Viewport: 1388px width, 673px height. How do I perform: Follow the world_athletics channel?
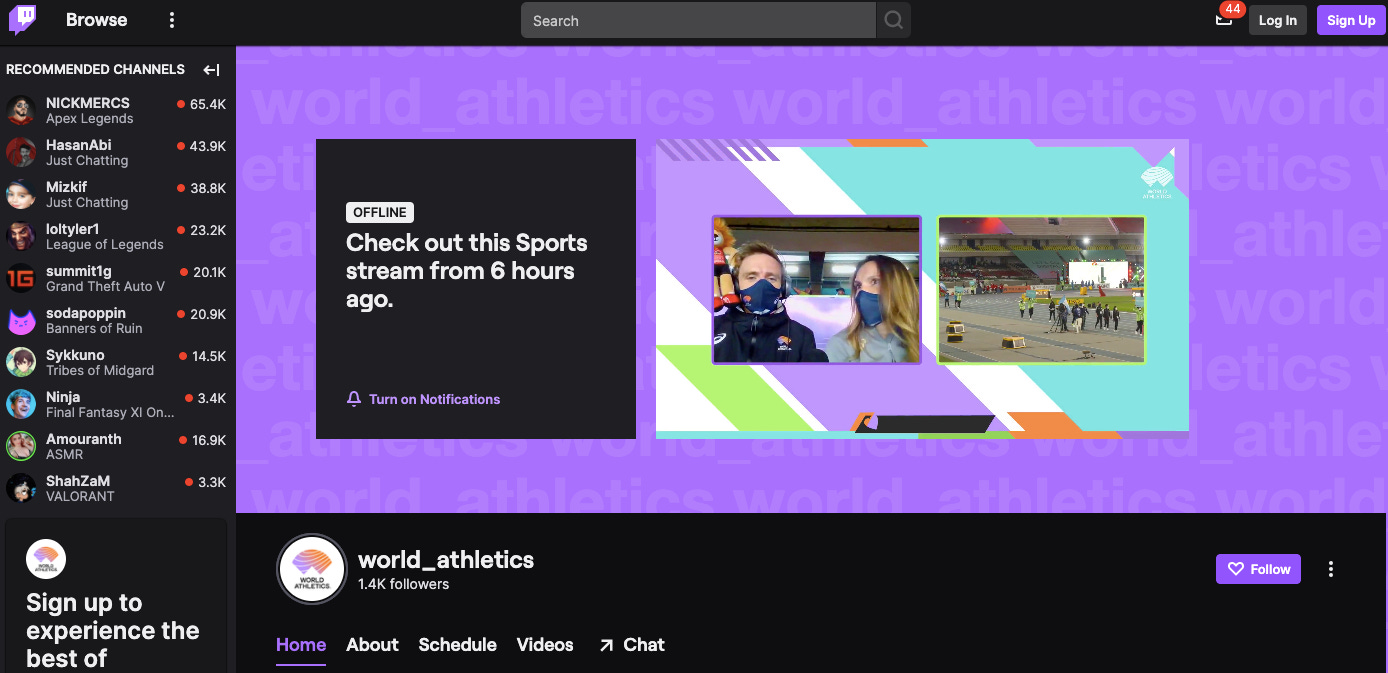click(1258, 569)
